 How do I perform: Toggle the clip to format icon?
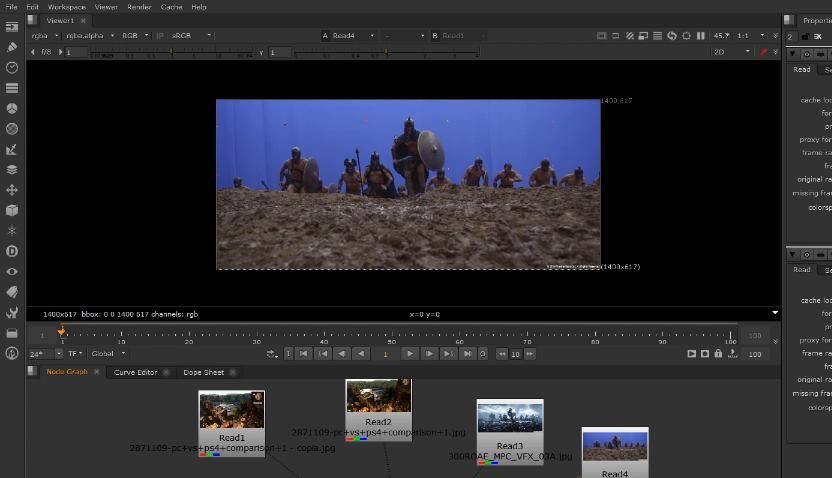pyautogui.click(x=601, y=36)
